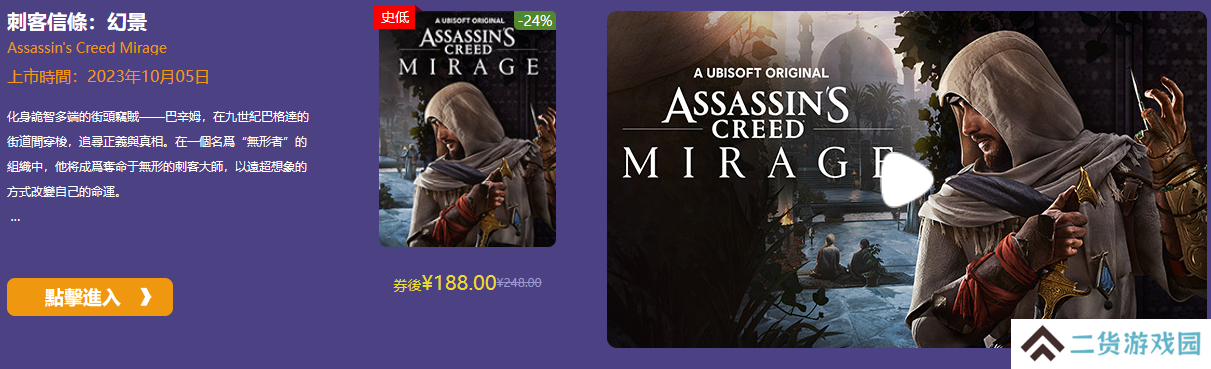Click the chevron arrow inside 點擊進入 button

pos(146,297)
